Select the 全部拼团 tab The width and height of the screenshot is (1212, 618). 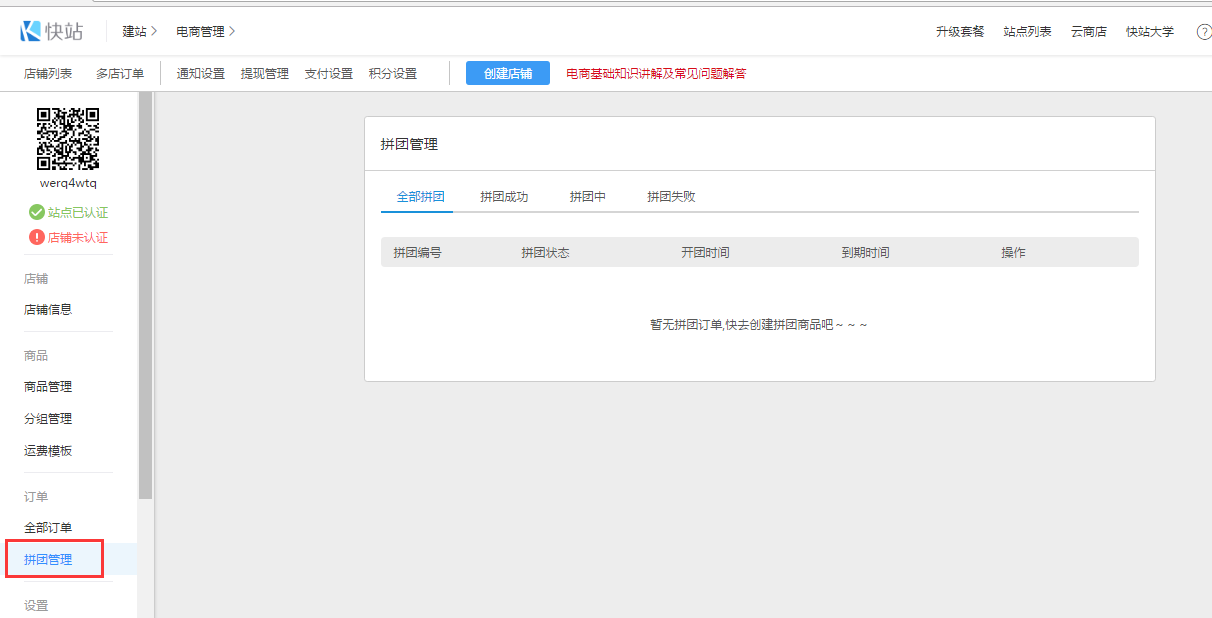[420, 197]
